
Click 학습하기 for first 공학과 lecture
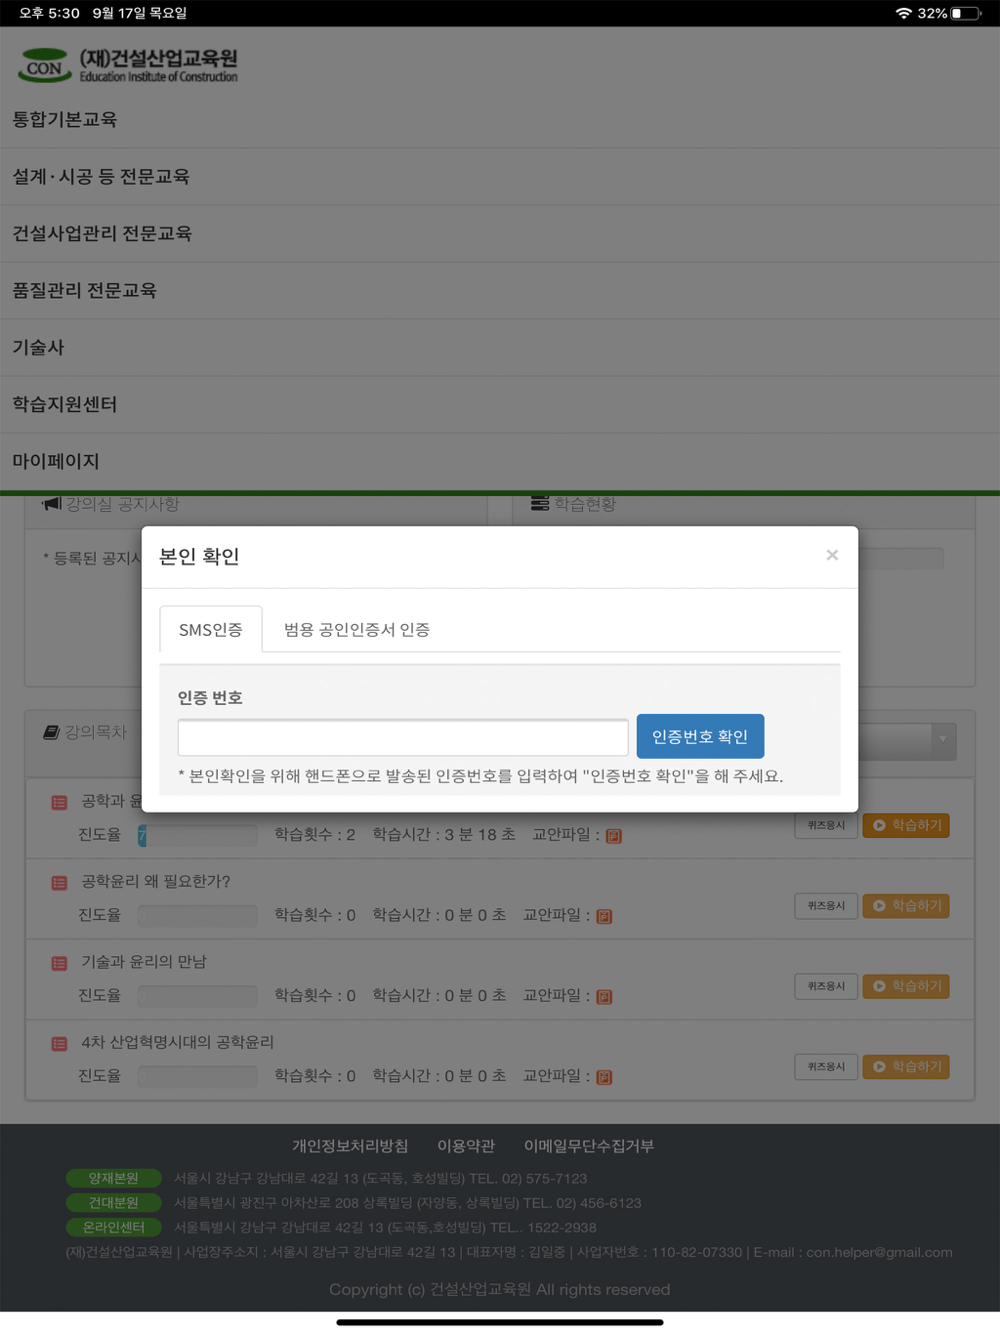906,825
